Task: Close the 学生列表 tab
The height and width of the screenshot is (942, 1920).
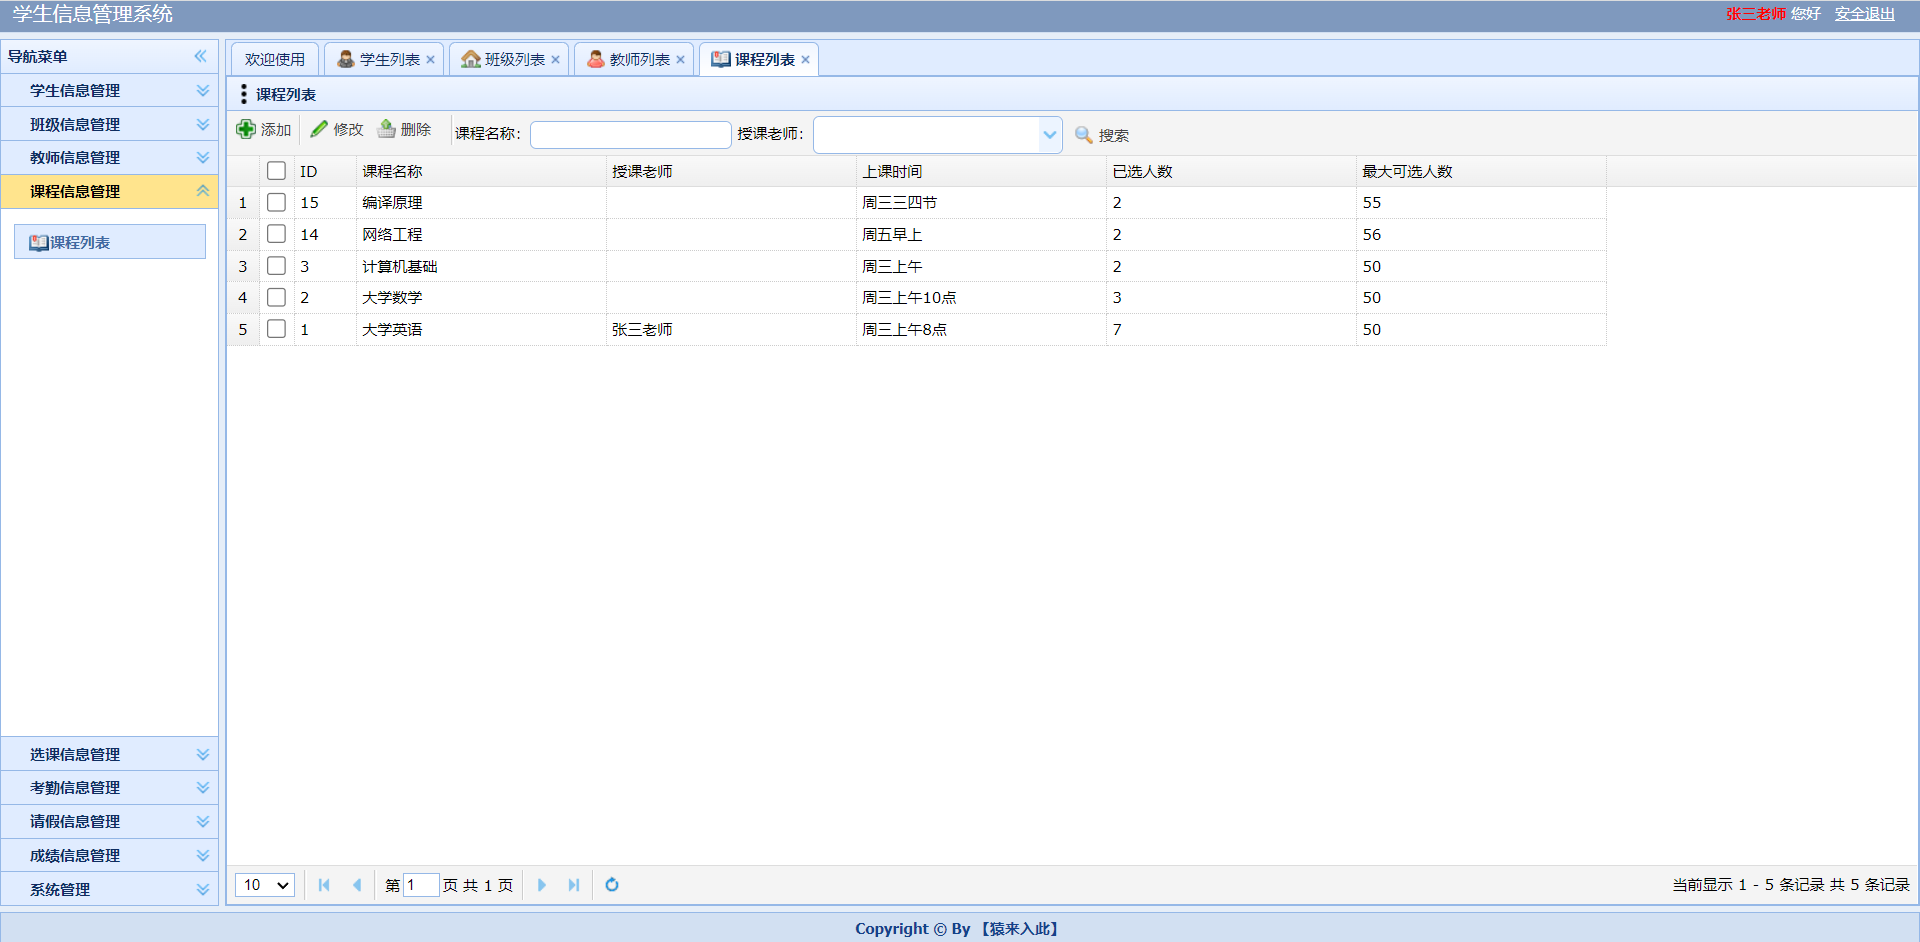Action: pos(431,60)
